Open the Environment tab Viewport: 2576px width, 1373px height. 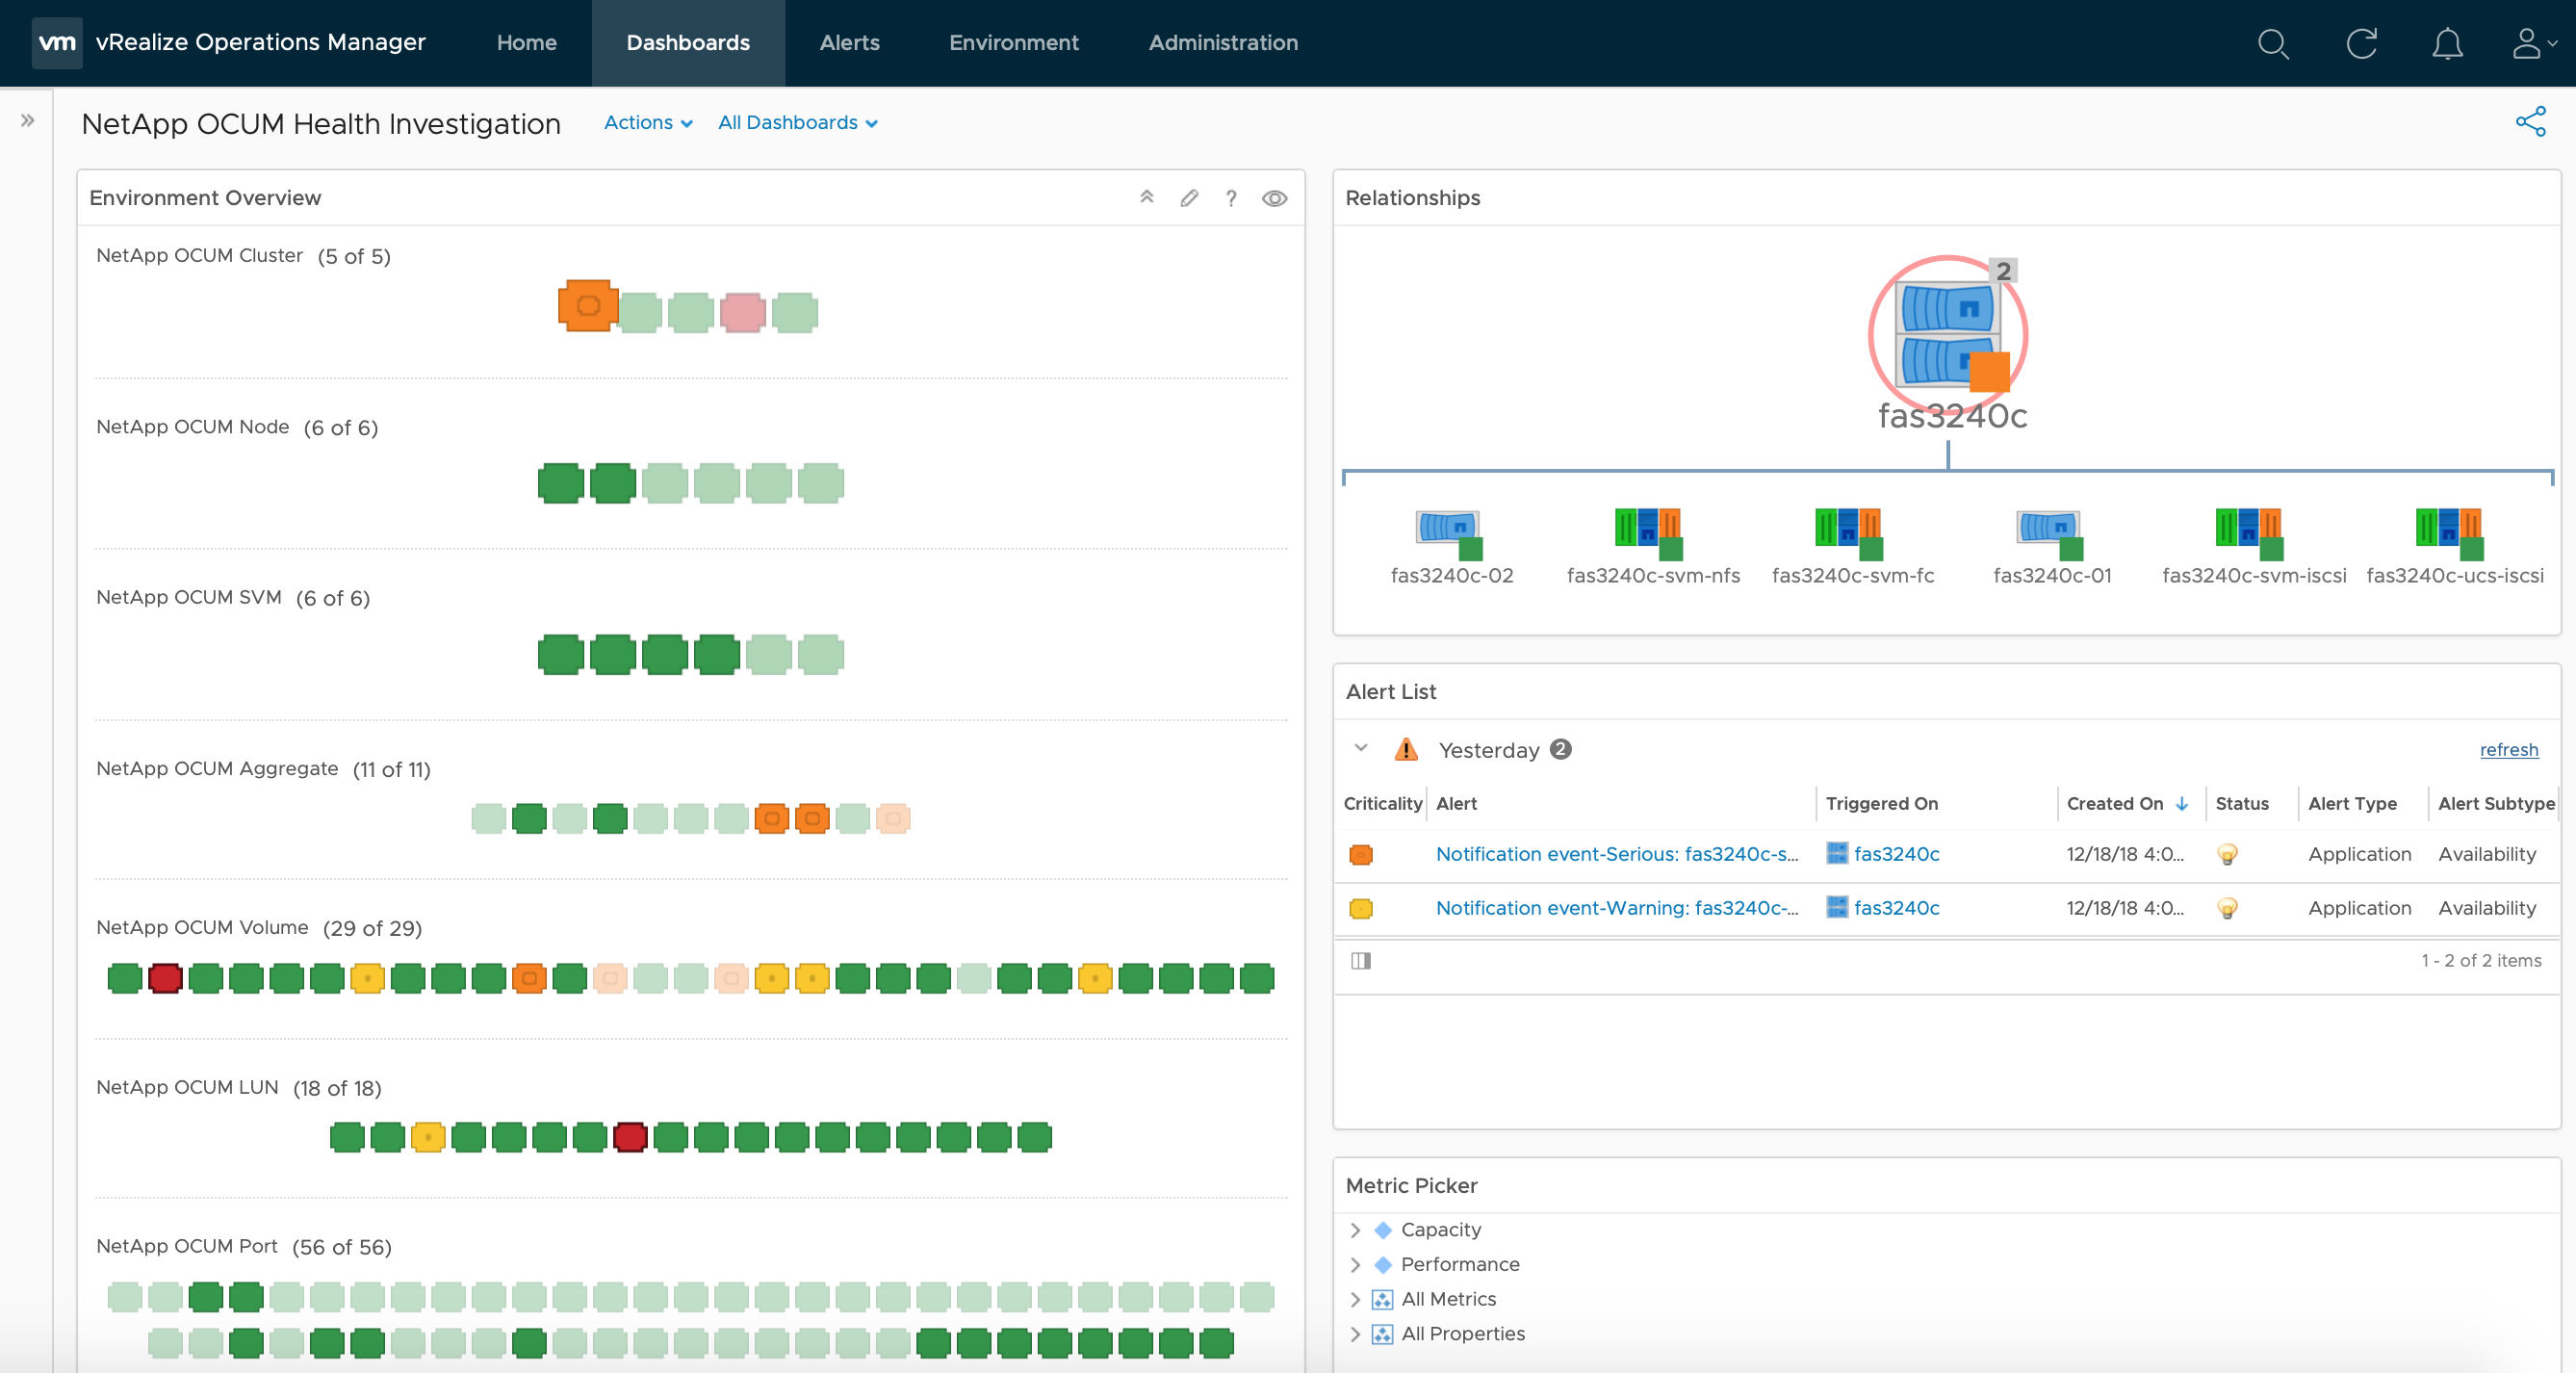(x=1013, y=43)
